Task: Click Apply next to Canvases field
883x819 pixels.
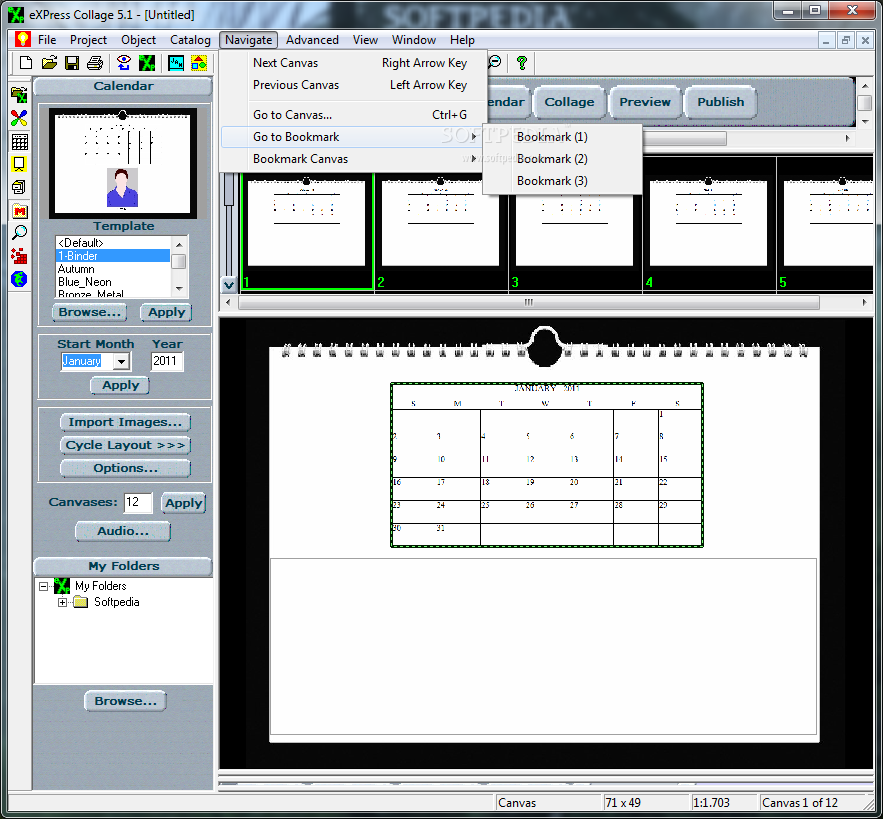Action: pos(183,502)
